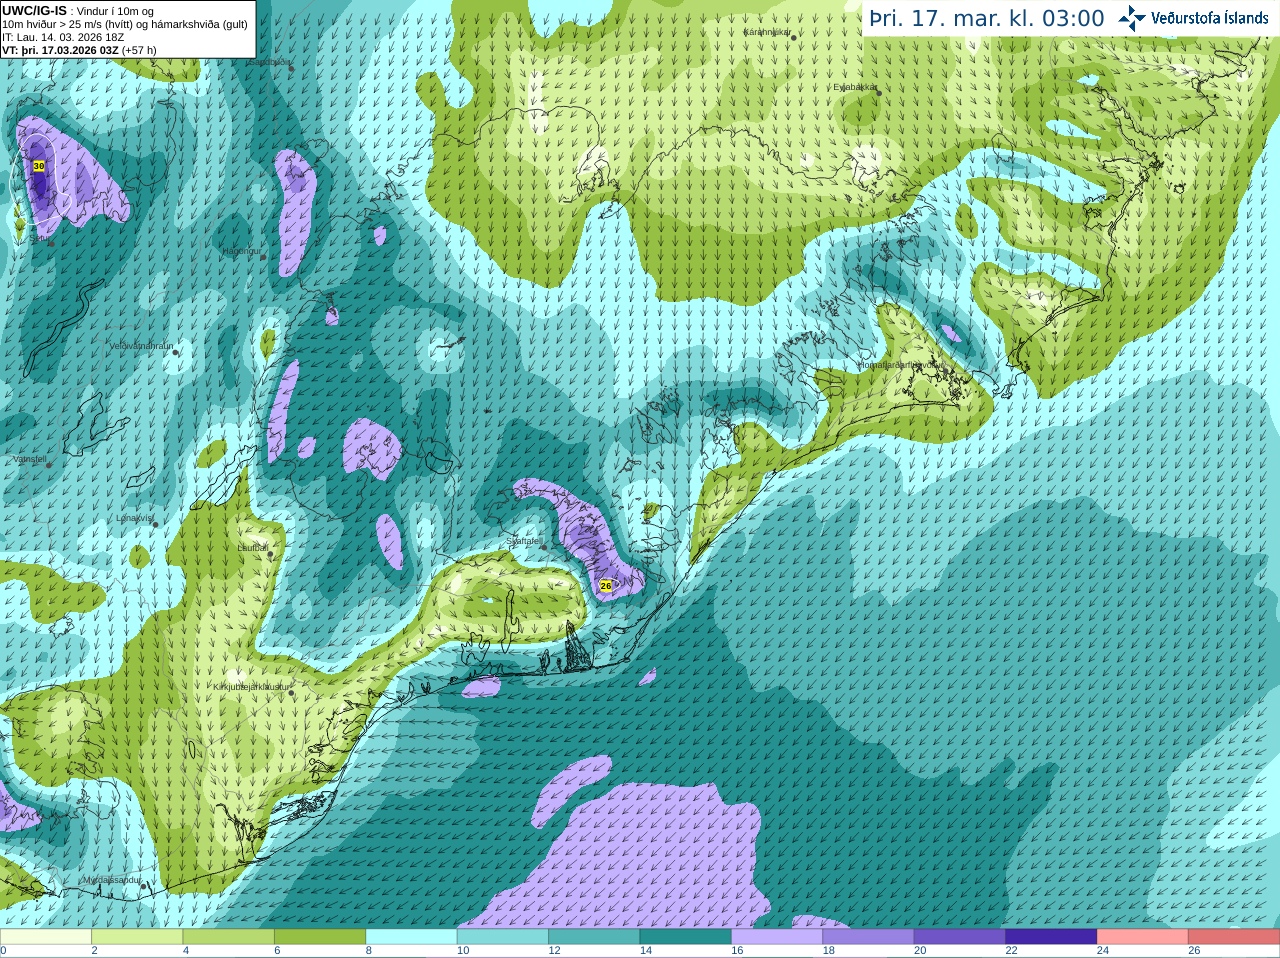Click the 16–18 m/s lavender legend swatch
The height and width of the screenshot is (958, 1280).
[x=777, y=937]
